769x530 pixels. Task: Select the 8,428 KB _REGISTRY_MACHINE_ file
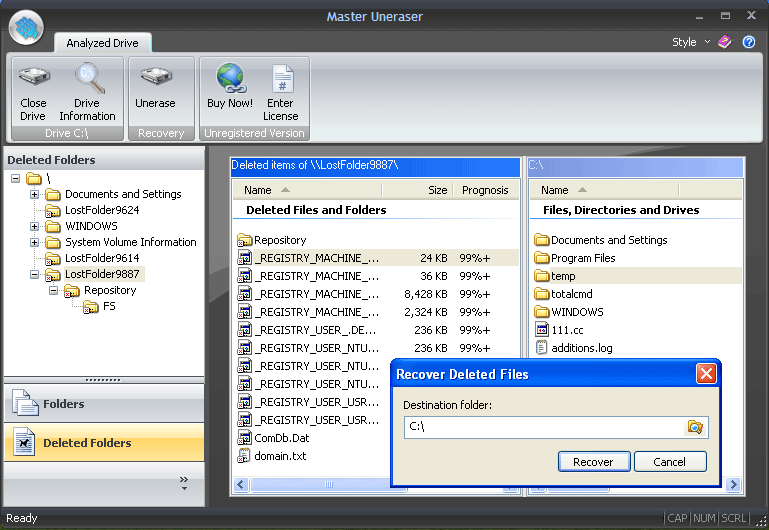[376, 294]
